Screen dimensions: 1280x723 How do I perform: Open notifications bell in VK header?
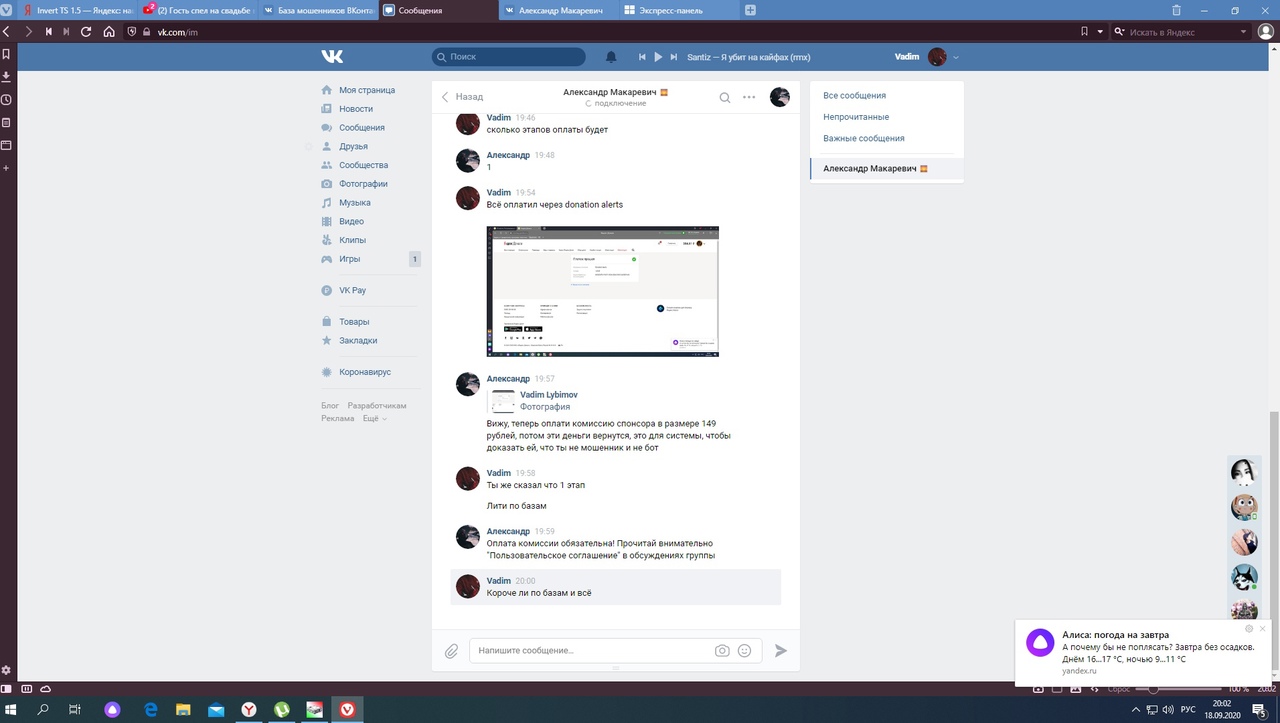point(611,57)
